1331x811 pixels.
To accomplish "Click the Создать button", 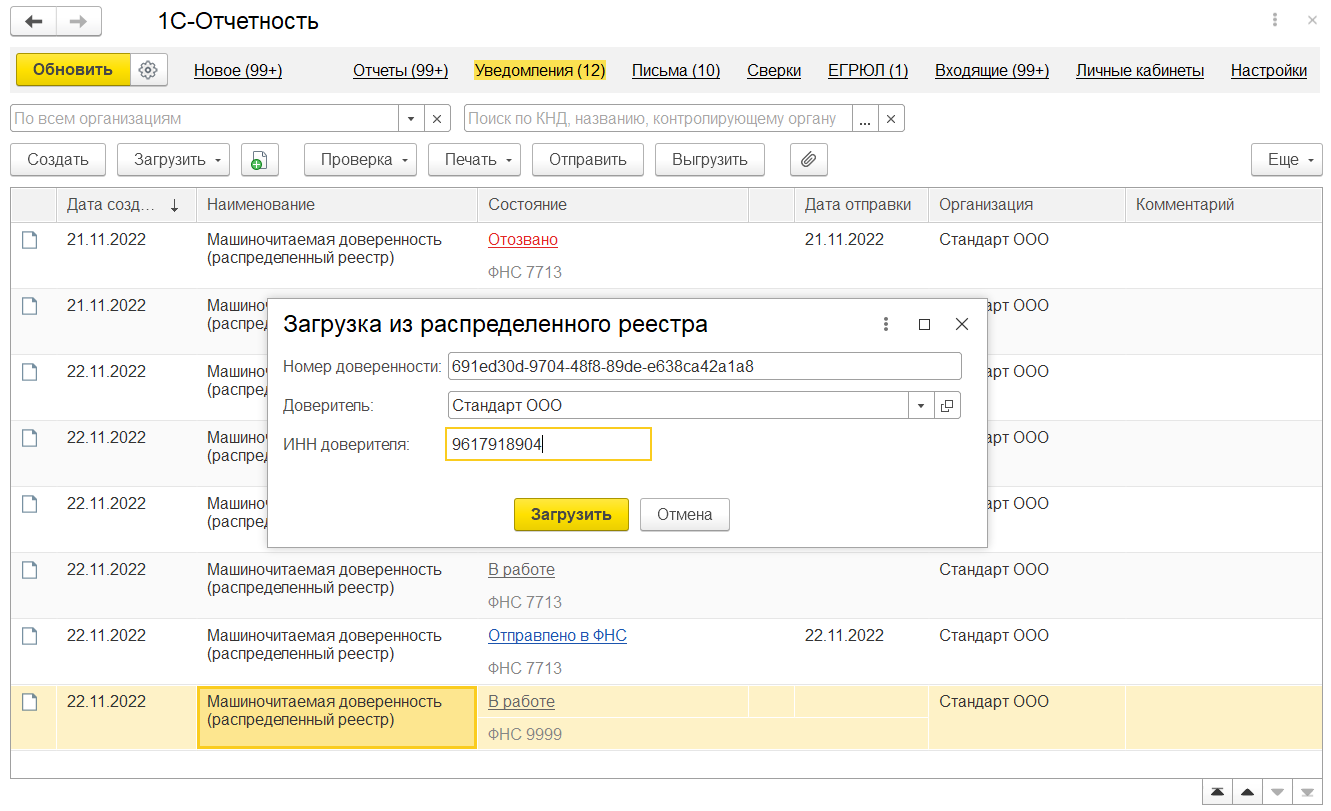I will 58,159.
